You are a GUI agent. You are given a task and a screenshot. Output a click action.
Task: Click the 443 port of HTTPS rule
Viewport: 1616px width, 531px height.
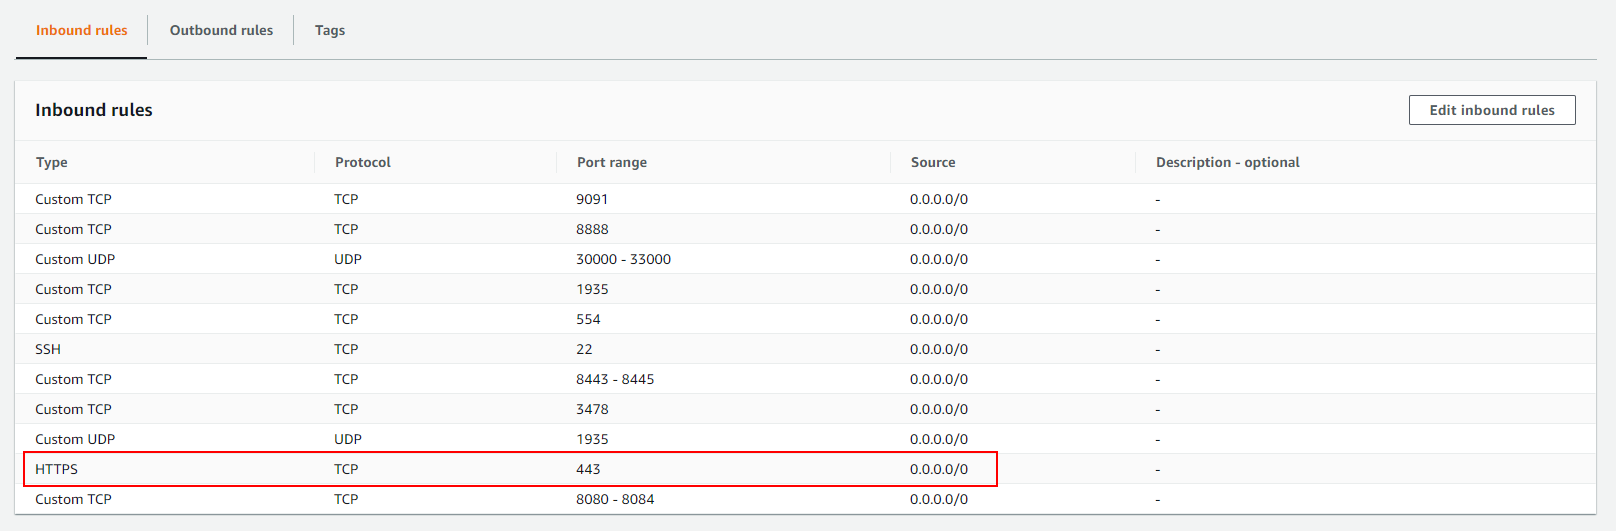[x=588, y=469]
